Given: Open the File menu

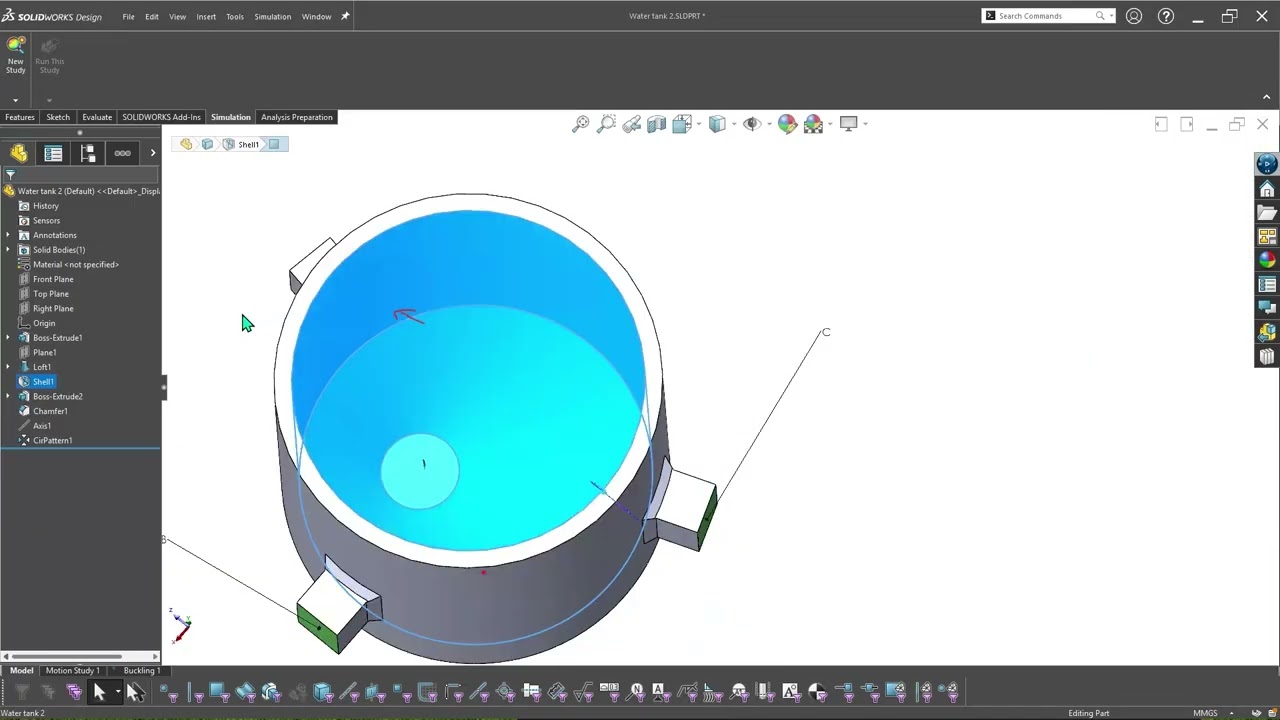Looking at the screenshot, I should 128,17.
